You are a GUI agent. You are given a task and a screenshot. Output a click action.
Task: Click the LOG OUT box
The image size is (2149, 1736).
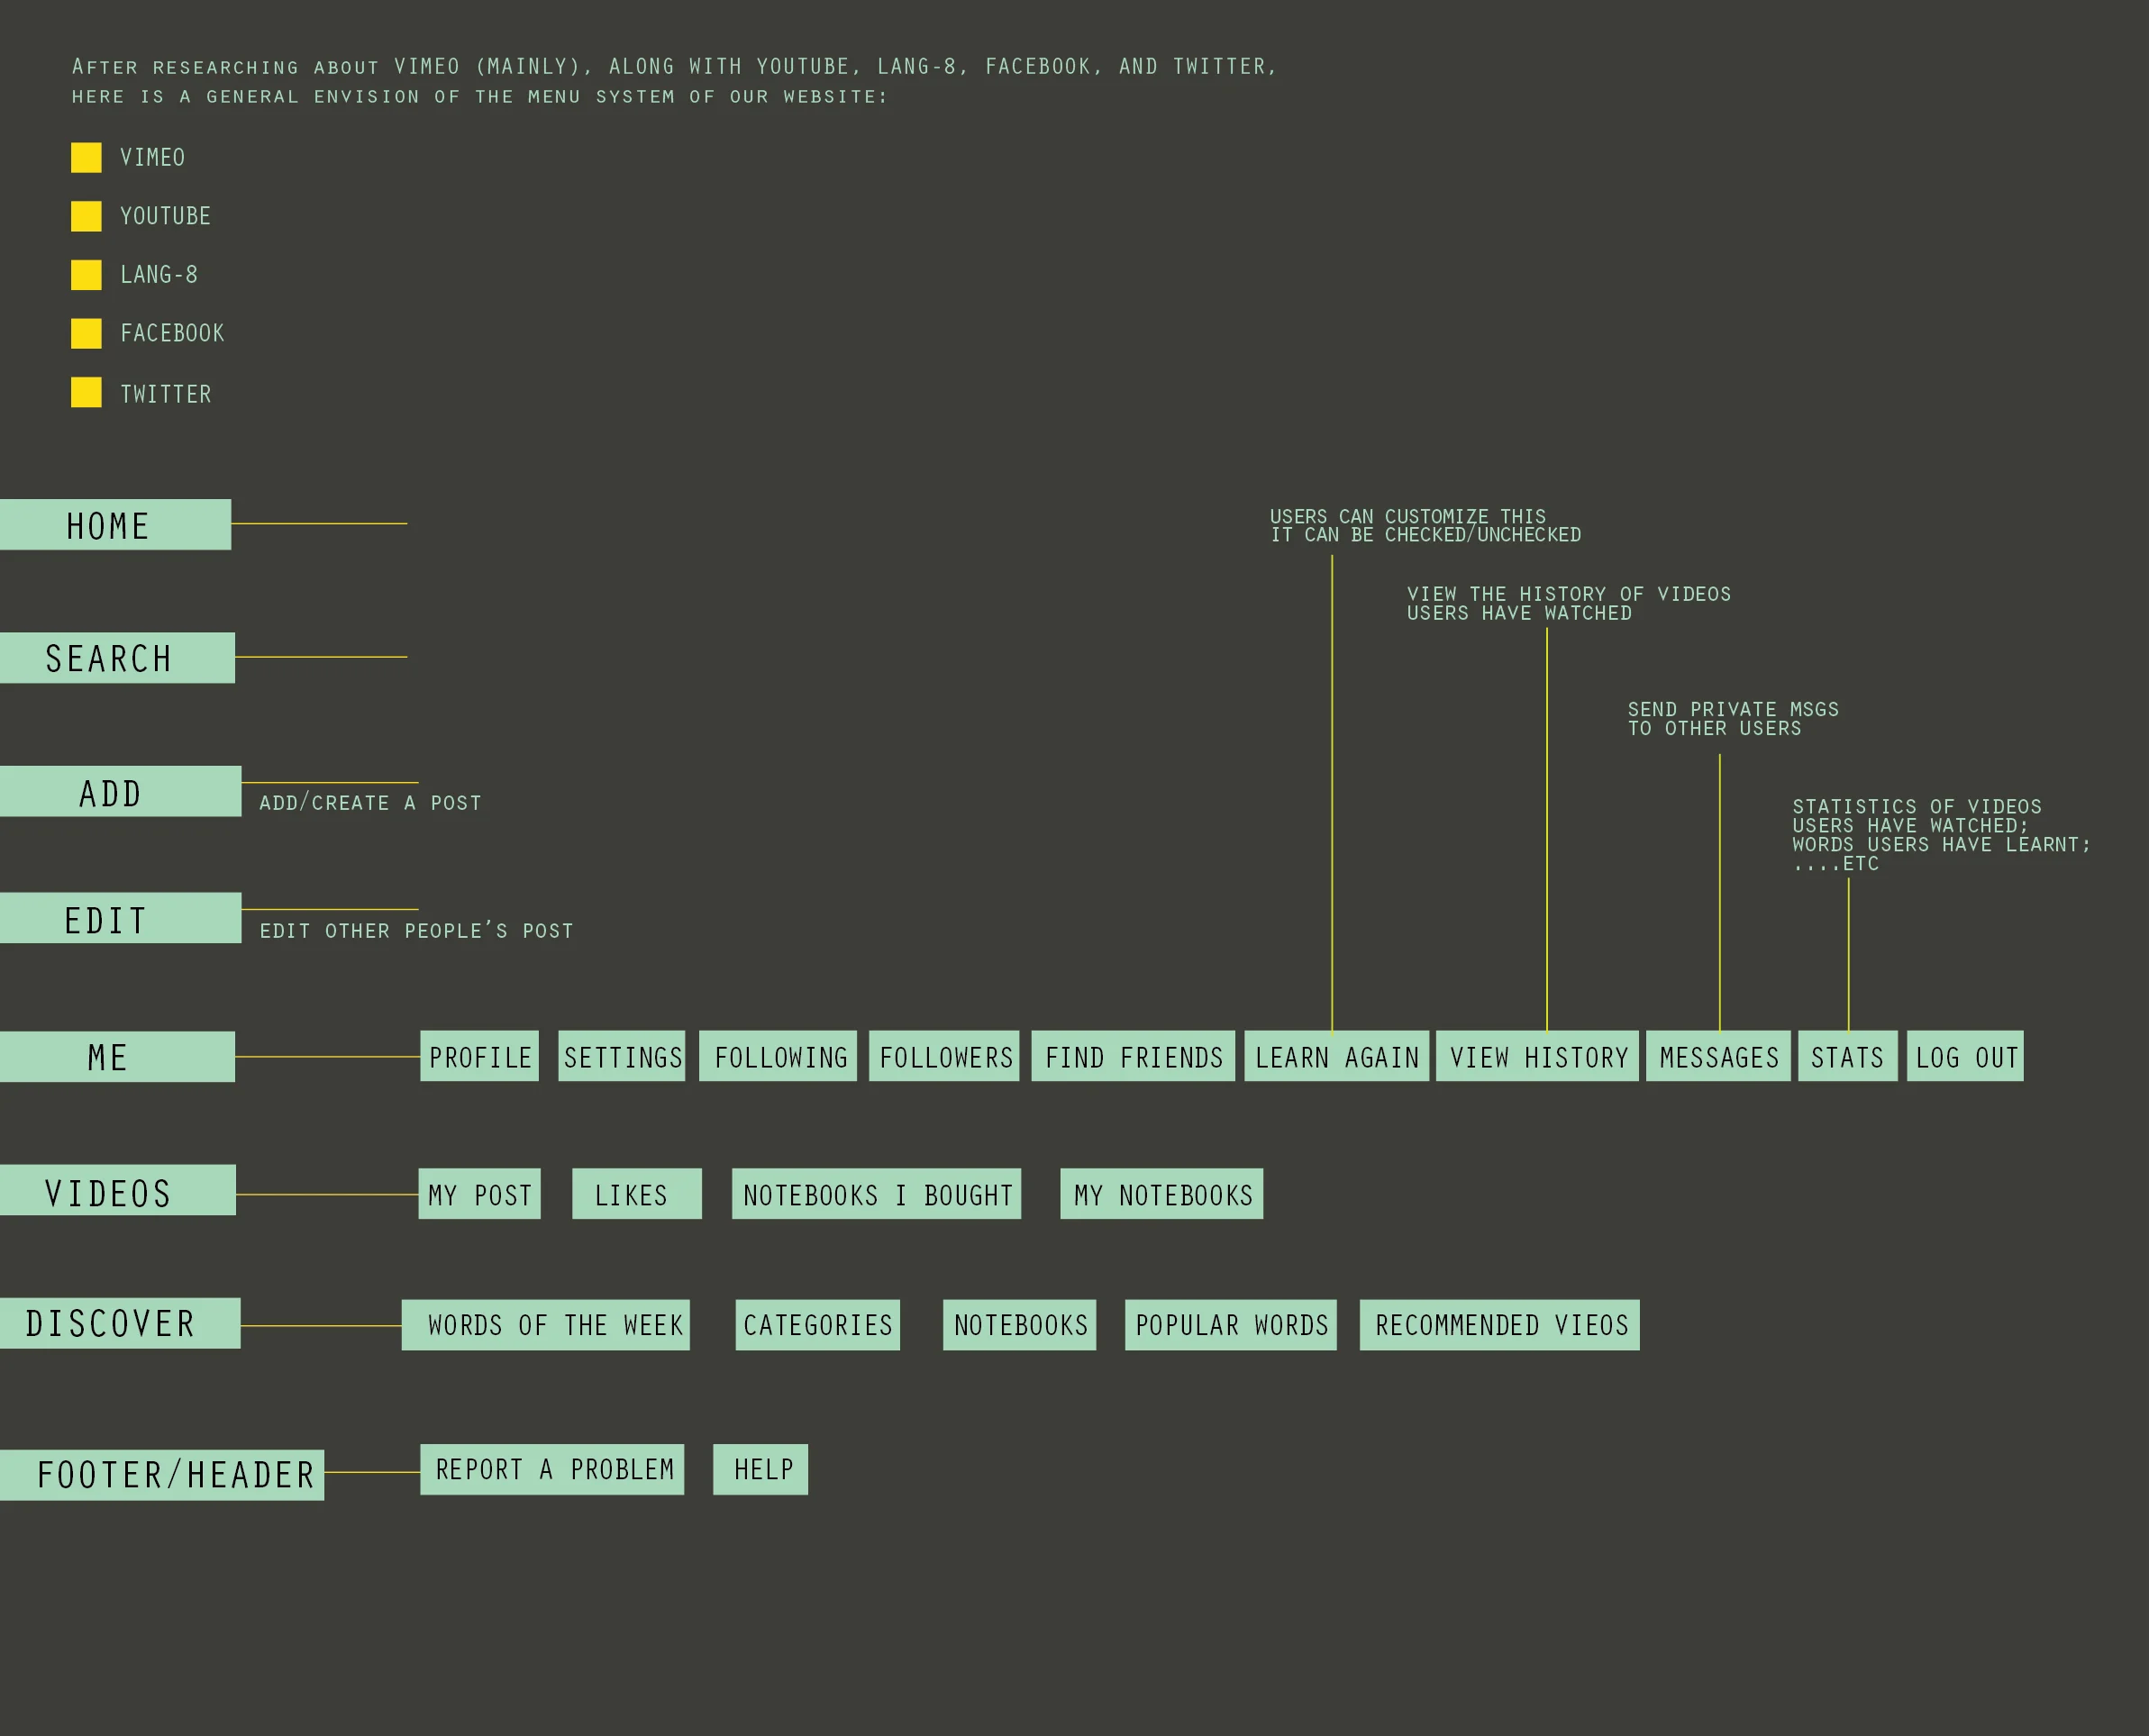(1965, 1056)
